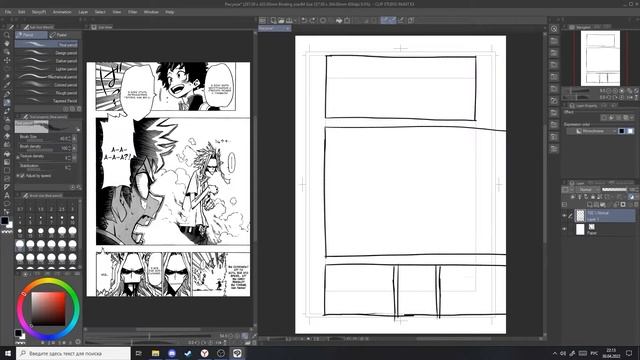Select the Pencil tool in tool palette

click(x=7, y=102)
